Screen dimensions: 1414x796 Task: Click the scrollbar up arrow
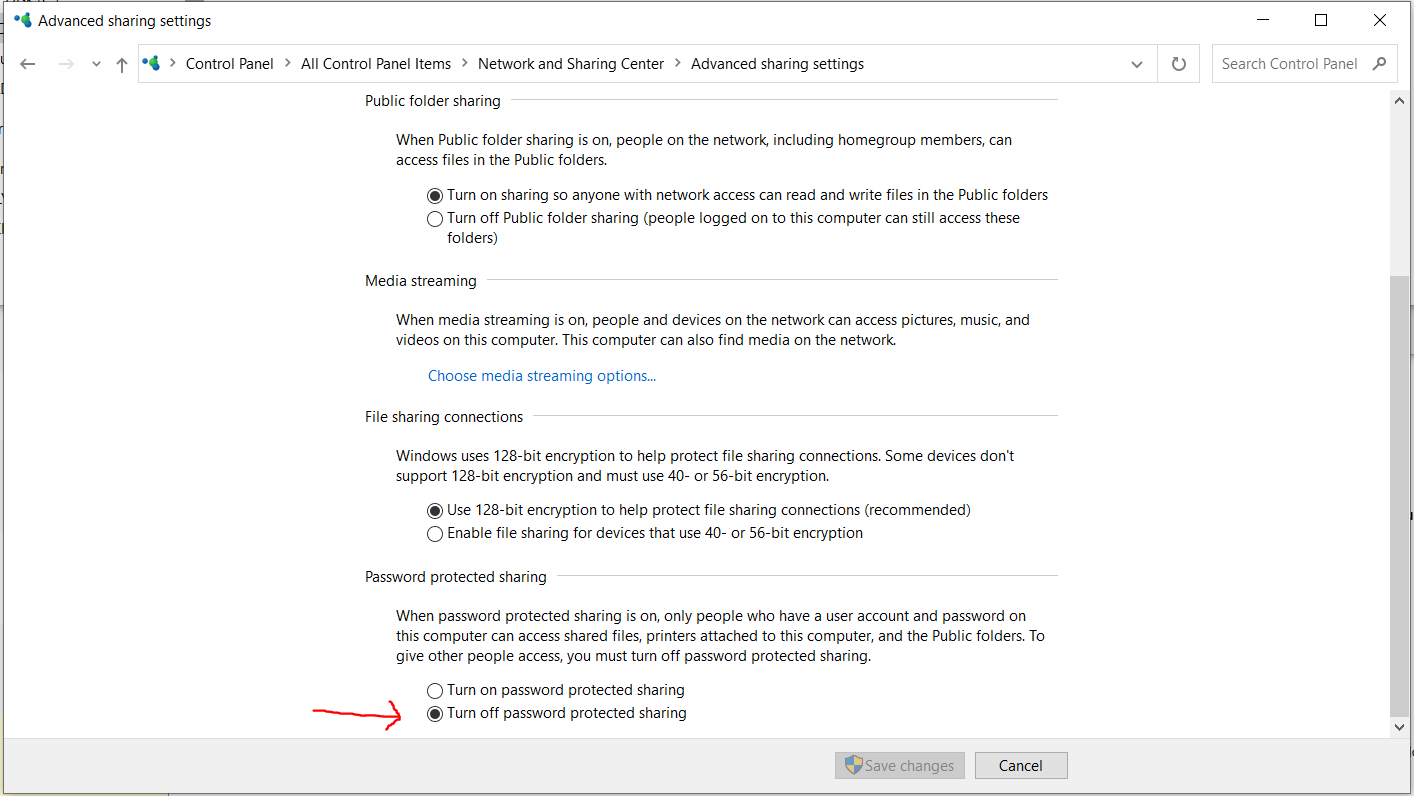pos(1400,99)
